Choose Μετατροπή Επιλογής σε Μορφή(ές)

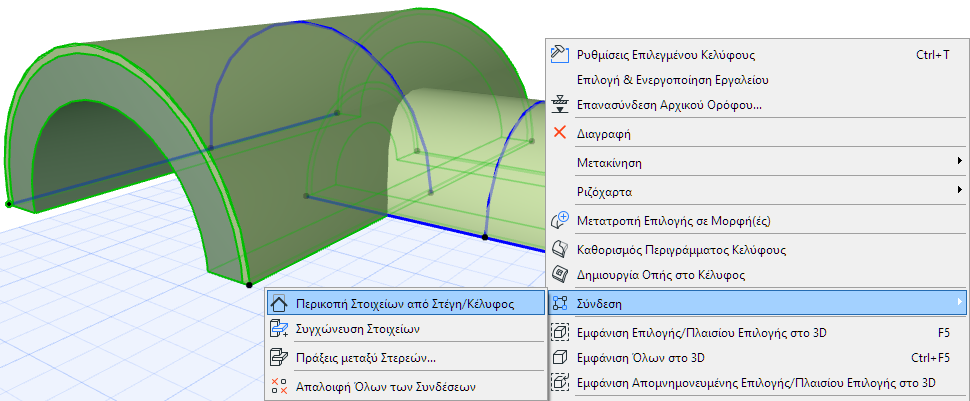756,220
